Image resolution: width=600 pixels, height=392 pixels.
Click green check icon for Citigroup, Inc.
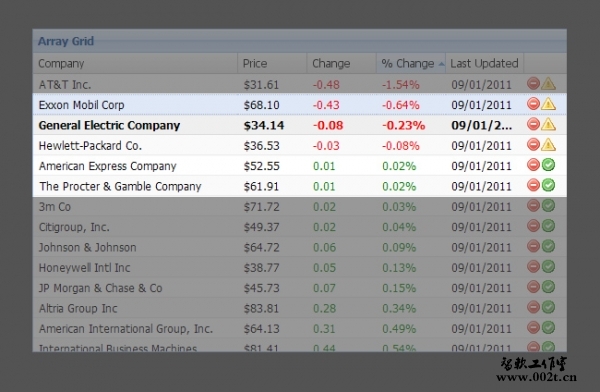548,226
